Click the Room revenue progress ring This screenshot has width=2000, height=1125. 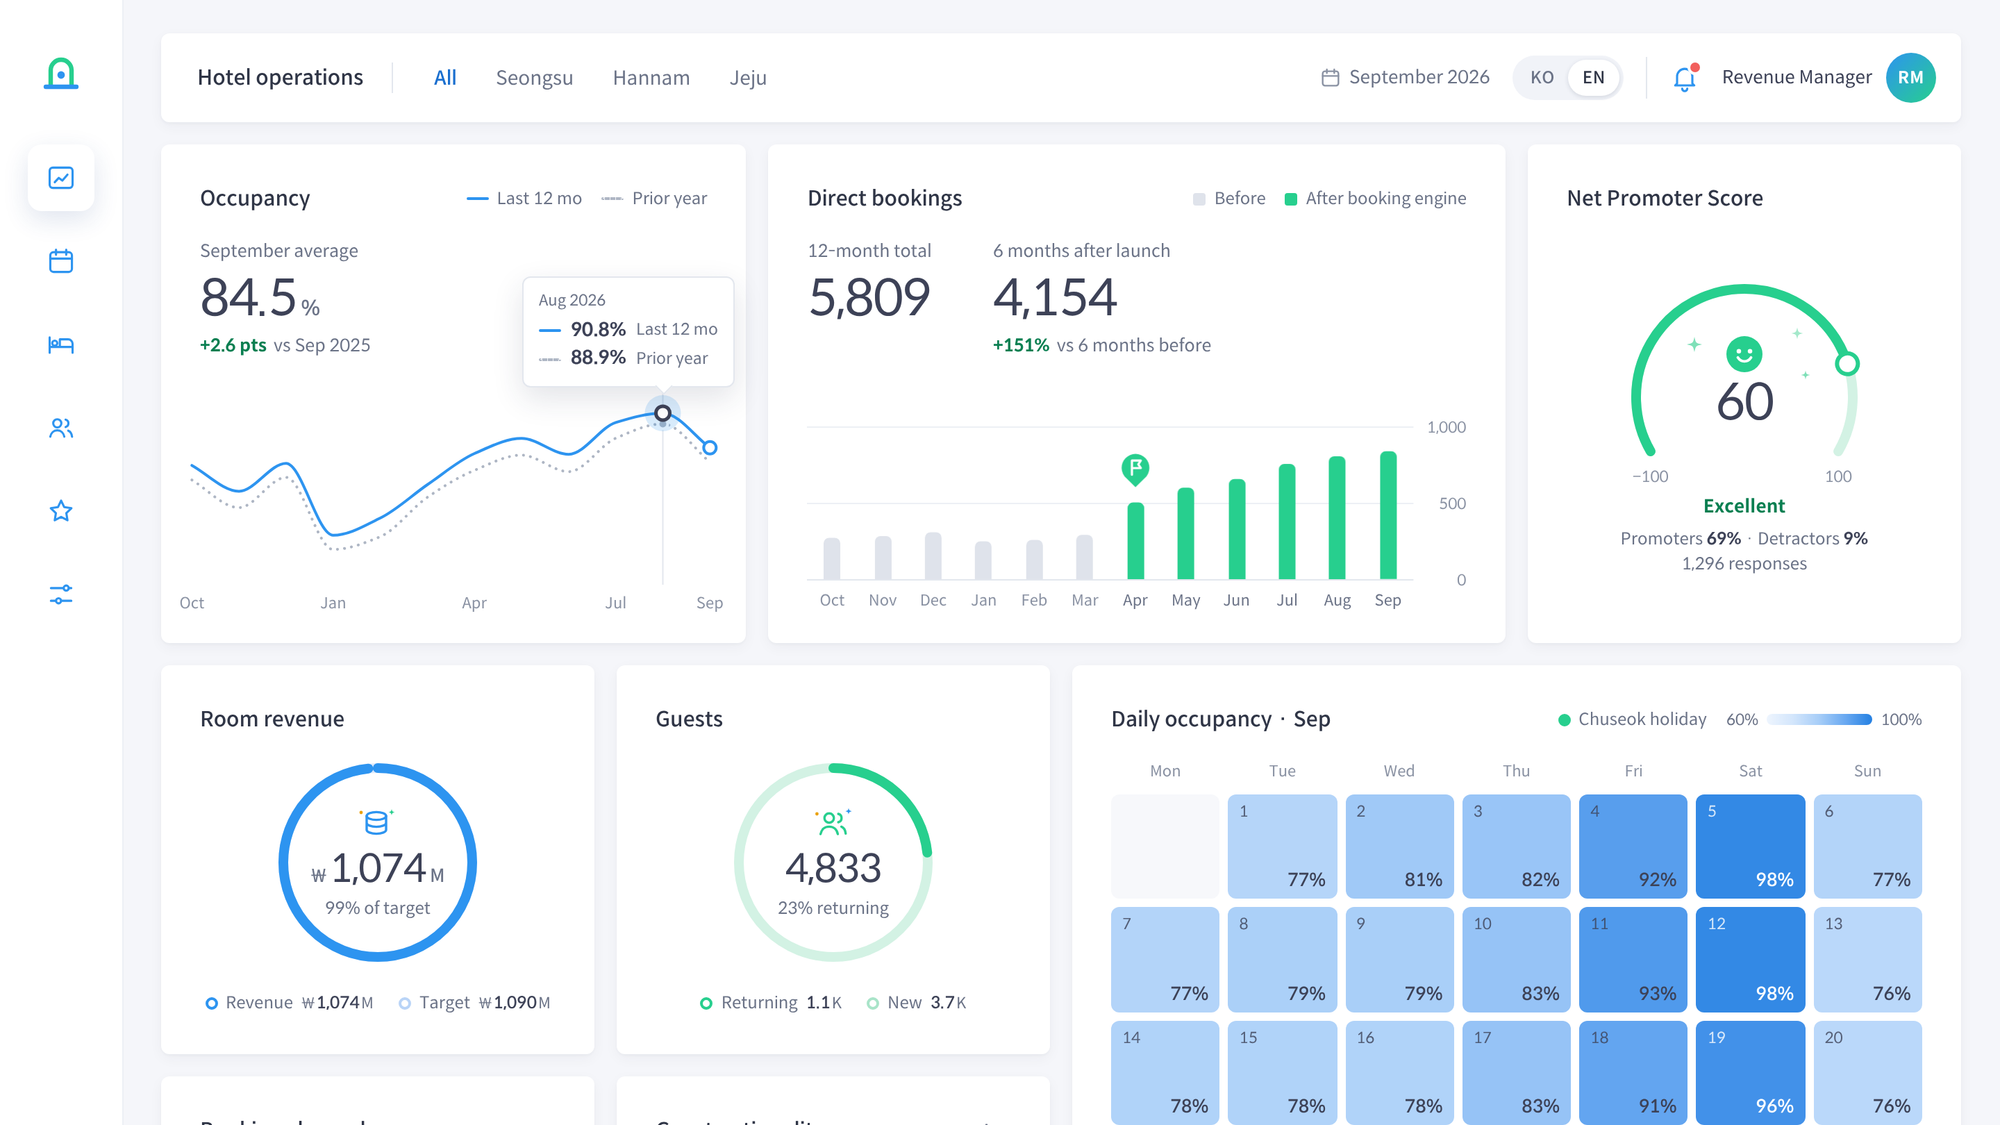point(377,862)
